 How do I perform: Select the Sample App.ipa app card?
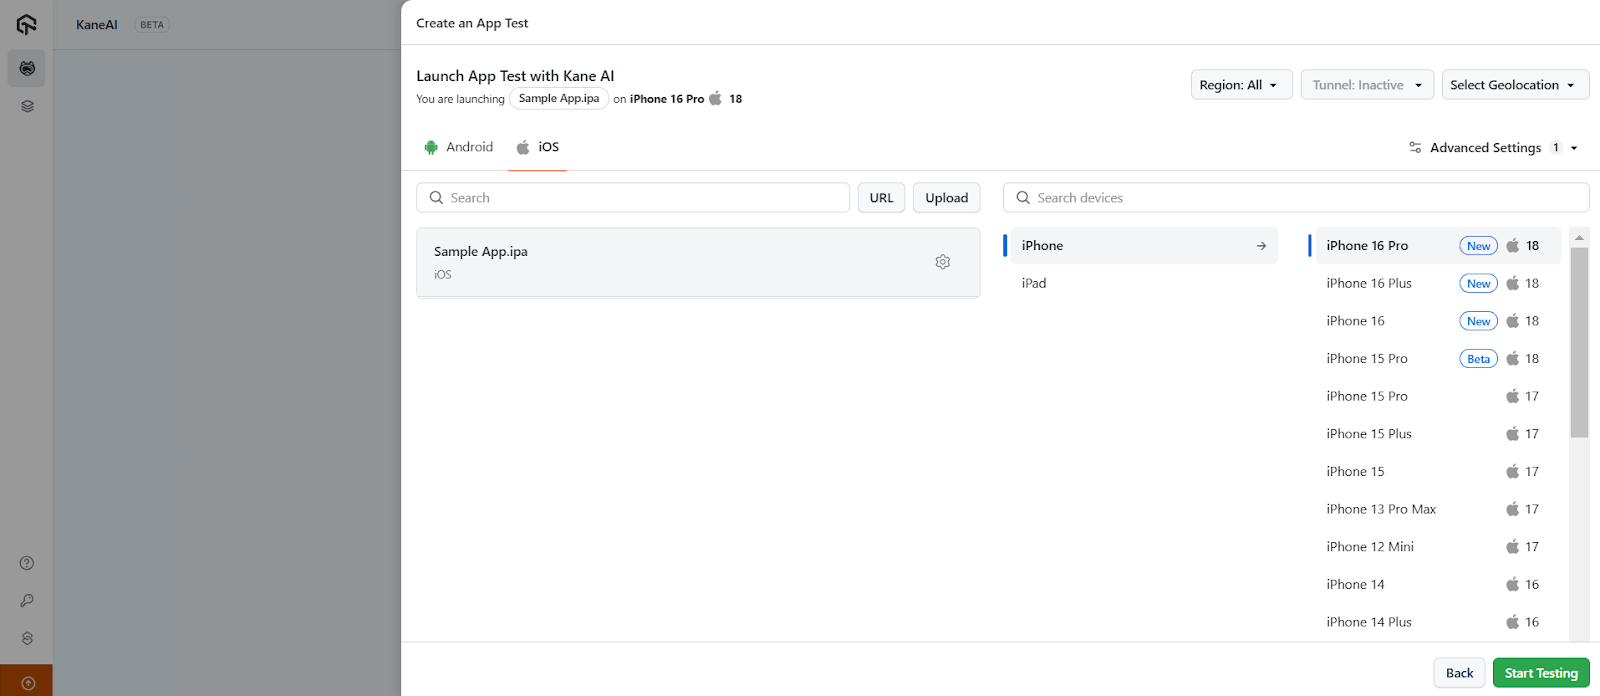698,262
